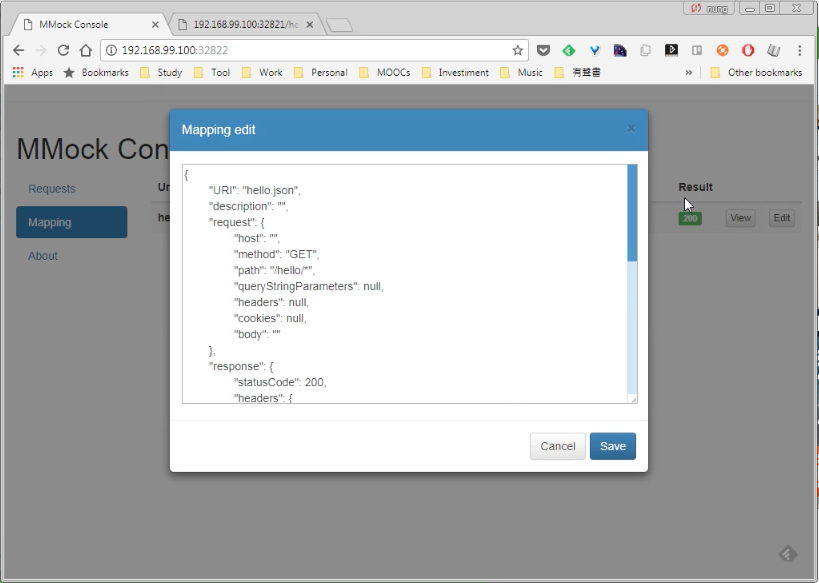The height and width of the screenshot is (583, 819).
Task: Click the textarea resize handle corner
Action: (633, 399)
